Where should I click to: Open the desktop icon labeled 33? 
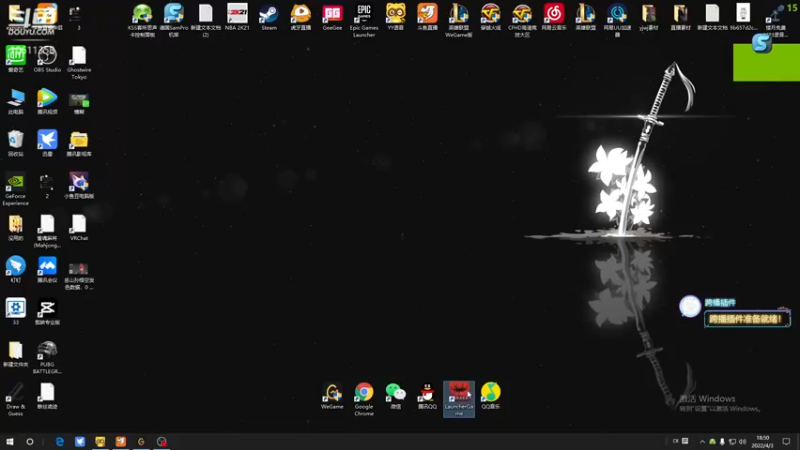(x=15, y=312)
